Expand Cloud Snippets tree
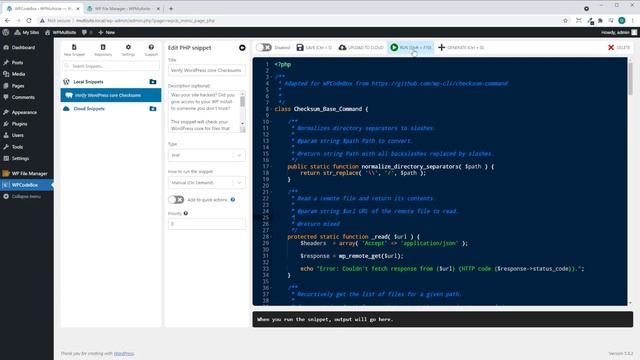The height and width of the screenshot is (360, 640). [89, 109]
